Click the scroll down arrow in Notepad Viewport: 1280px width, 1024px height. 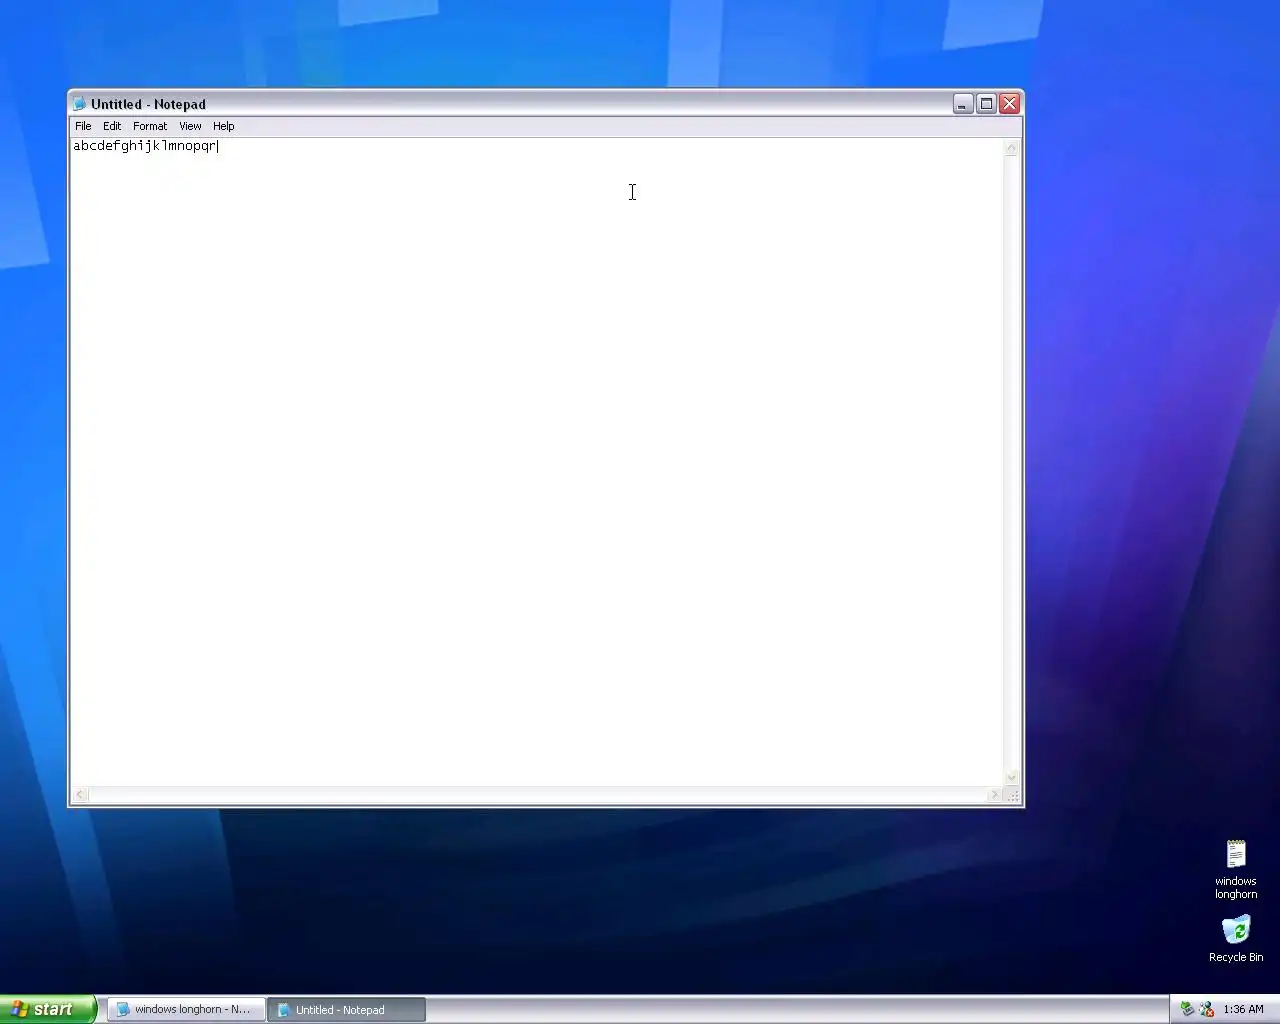pyautogui.click(x=1011, y=777)
